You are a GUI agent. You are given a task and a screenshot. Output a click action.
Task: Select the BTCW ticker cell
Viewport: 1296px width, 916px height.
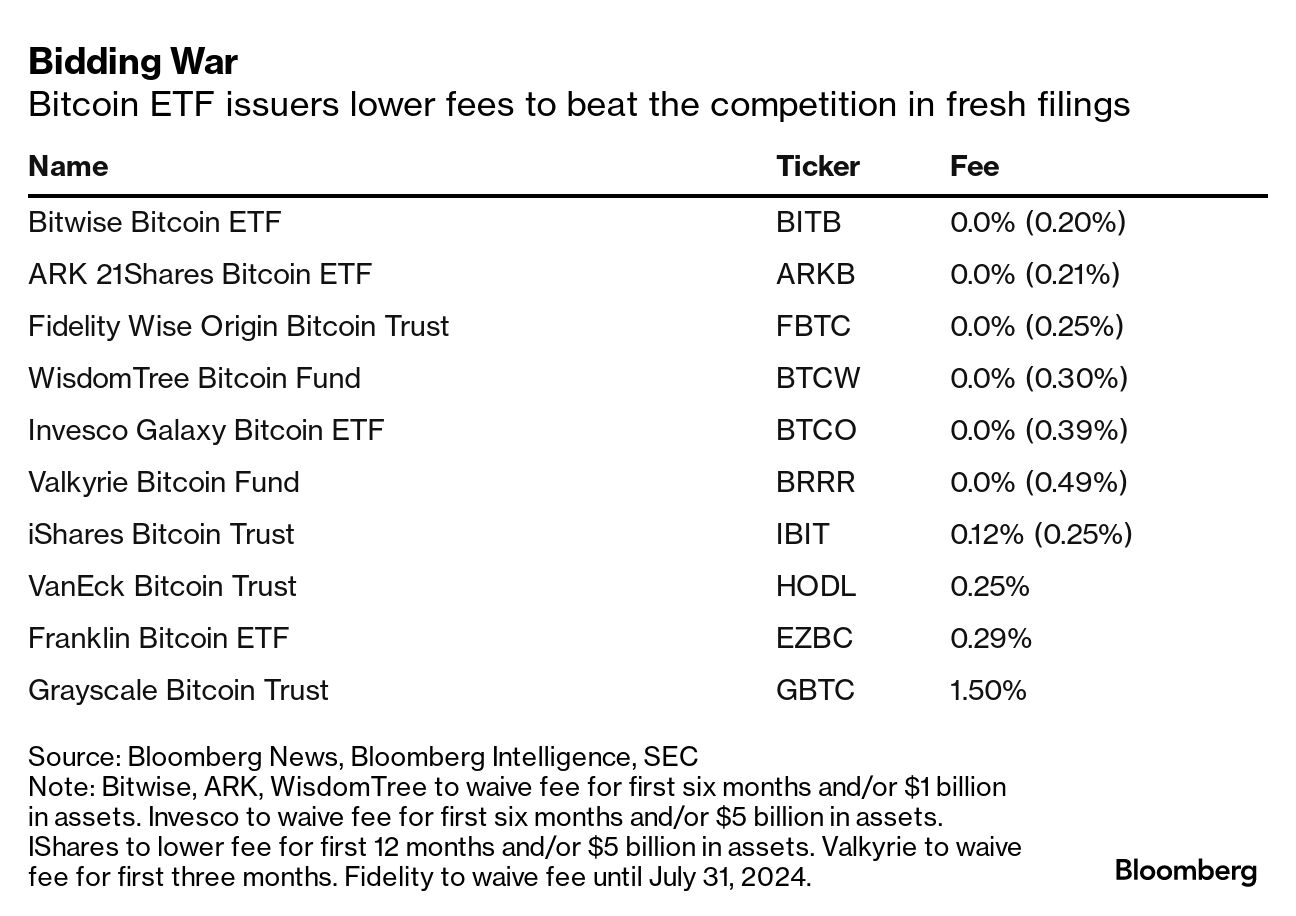coord(817,378)
